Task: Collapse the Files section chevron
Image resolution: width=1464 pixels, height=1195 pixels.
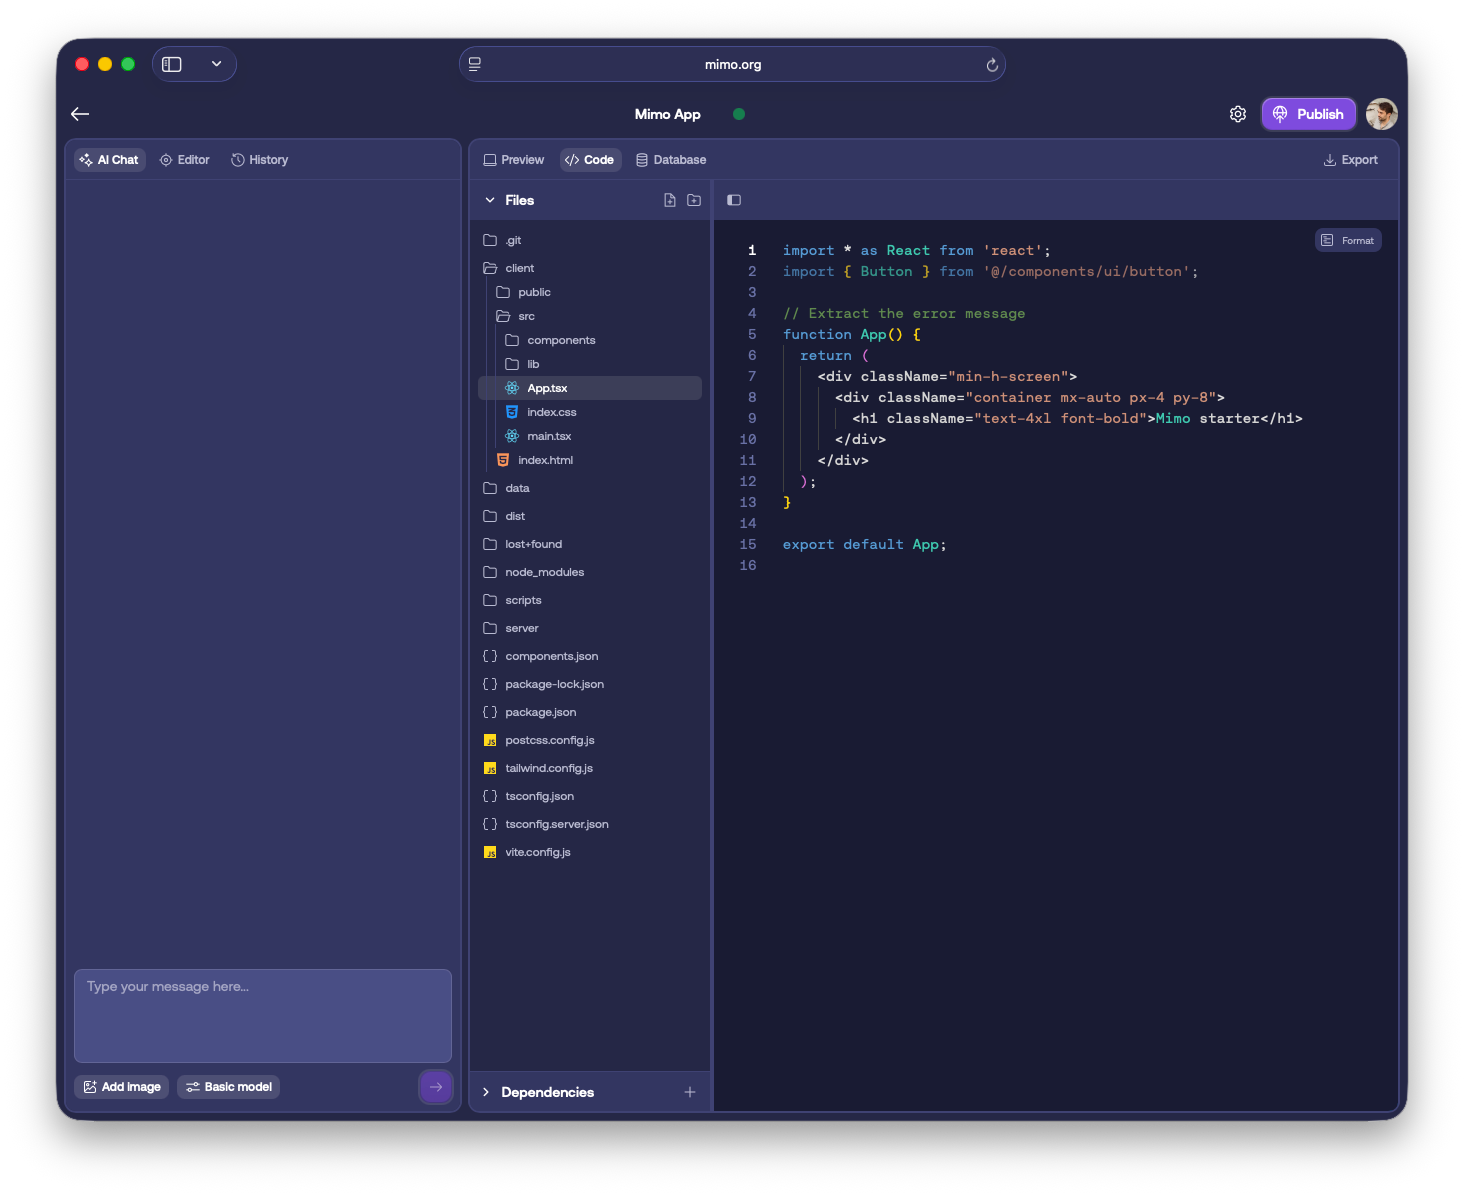Action: click(490, 200)
